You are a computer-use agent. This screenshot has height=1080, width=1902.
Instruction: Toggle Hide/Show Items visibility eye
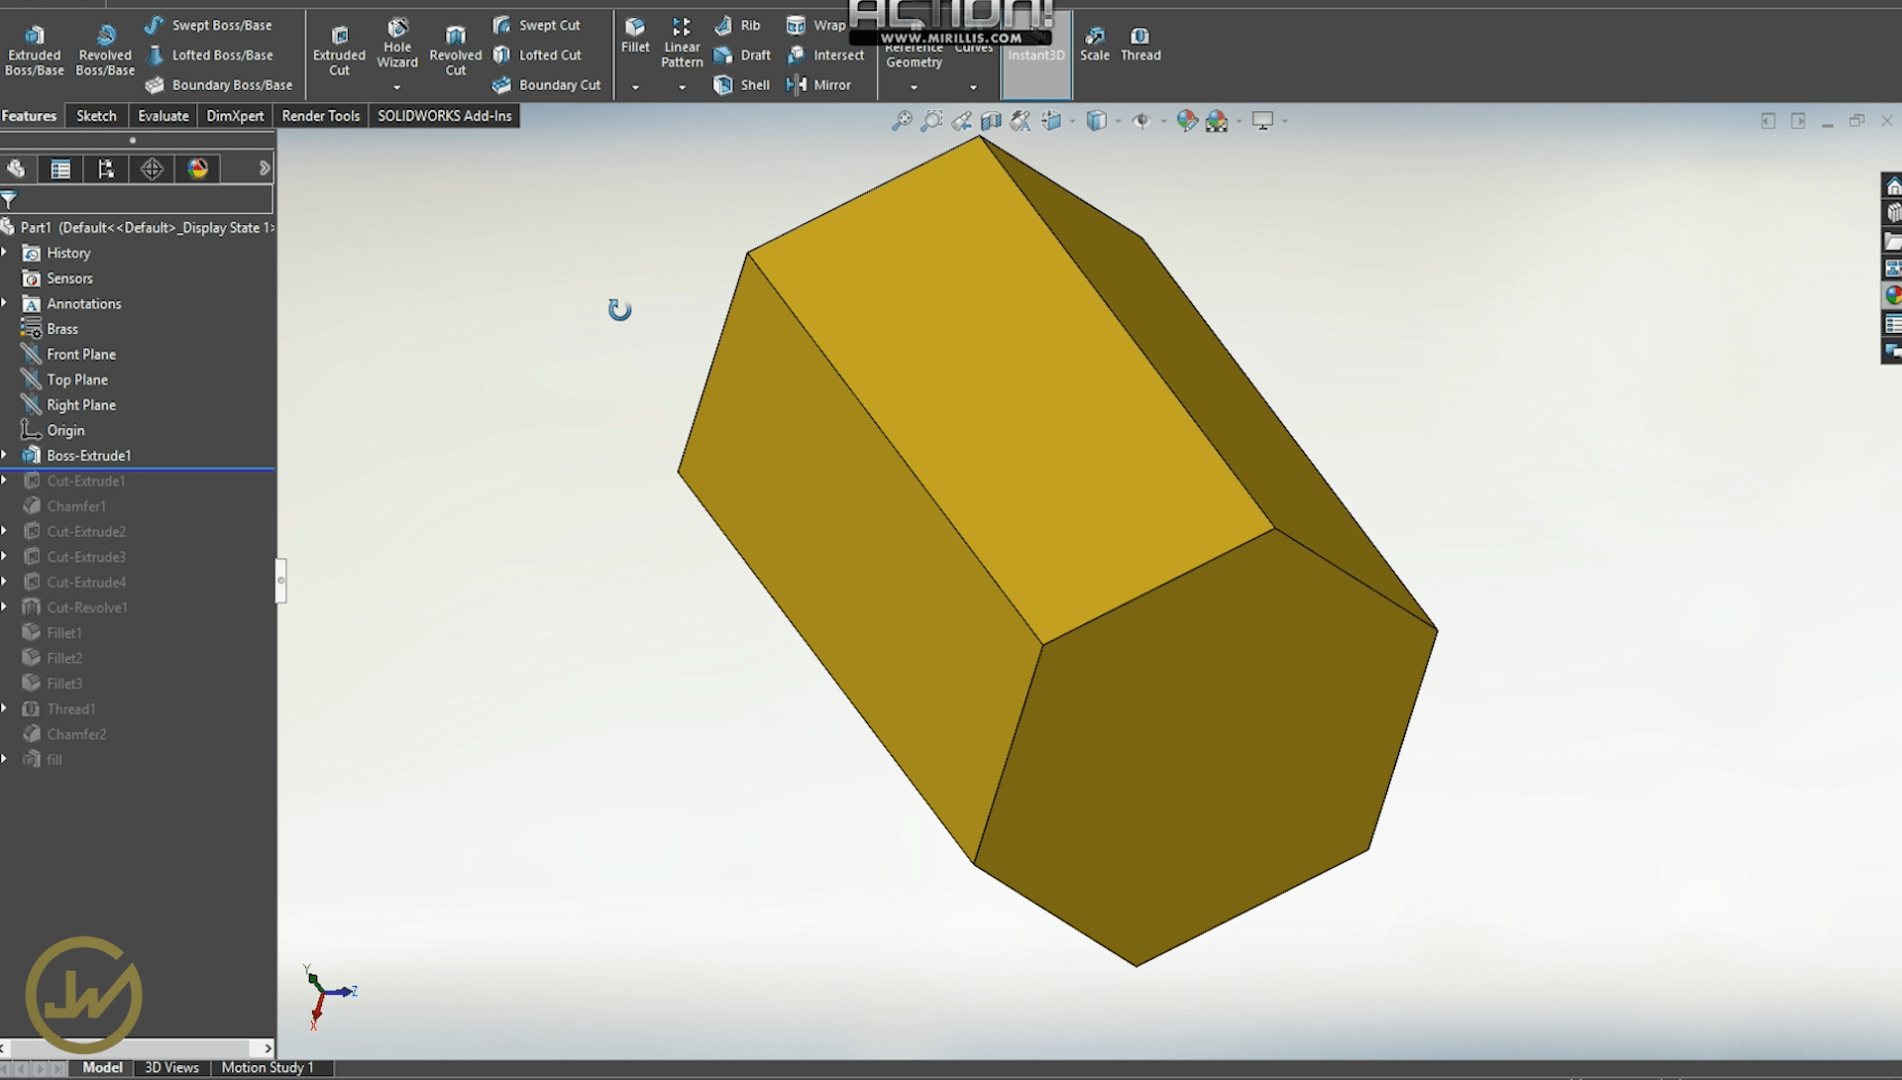(1141, 120)
